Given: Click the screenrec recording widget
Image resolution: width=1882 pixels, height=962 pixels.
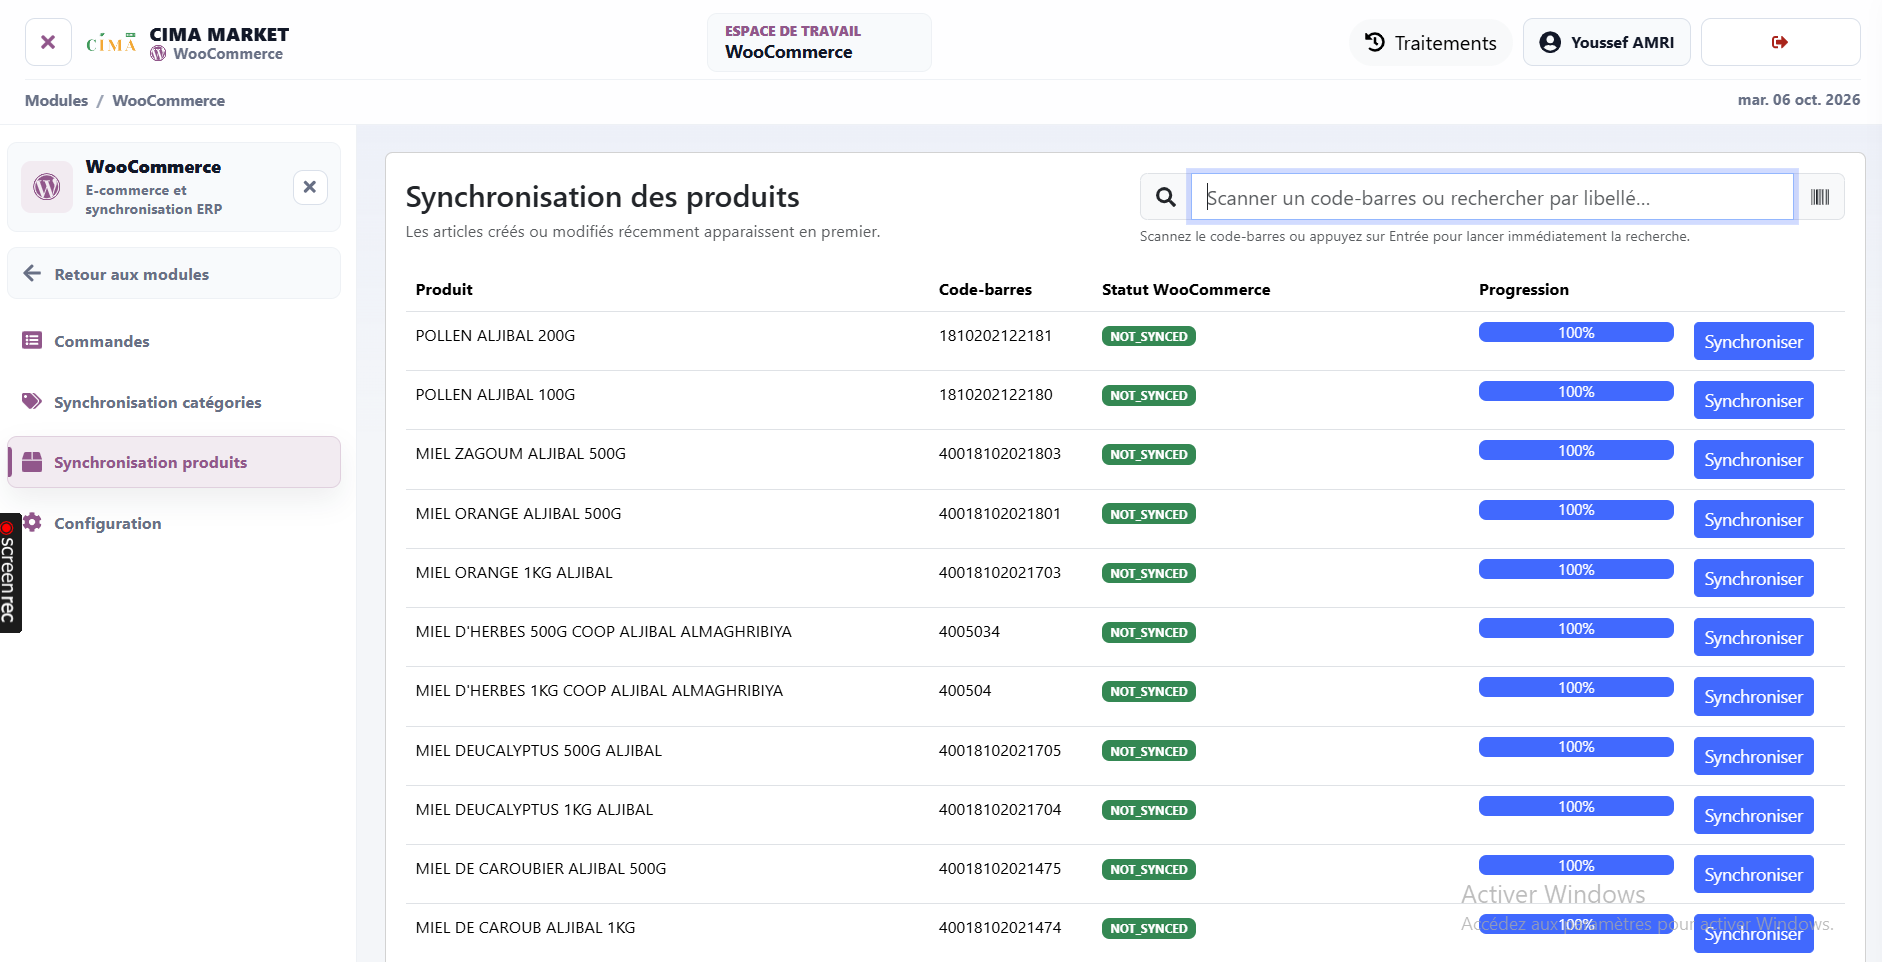Looking at the screenshot, I should 10,573.
